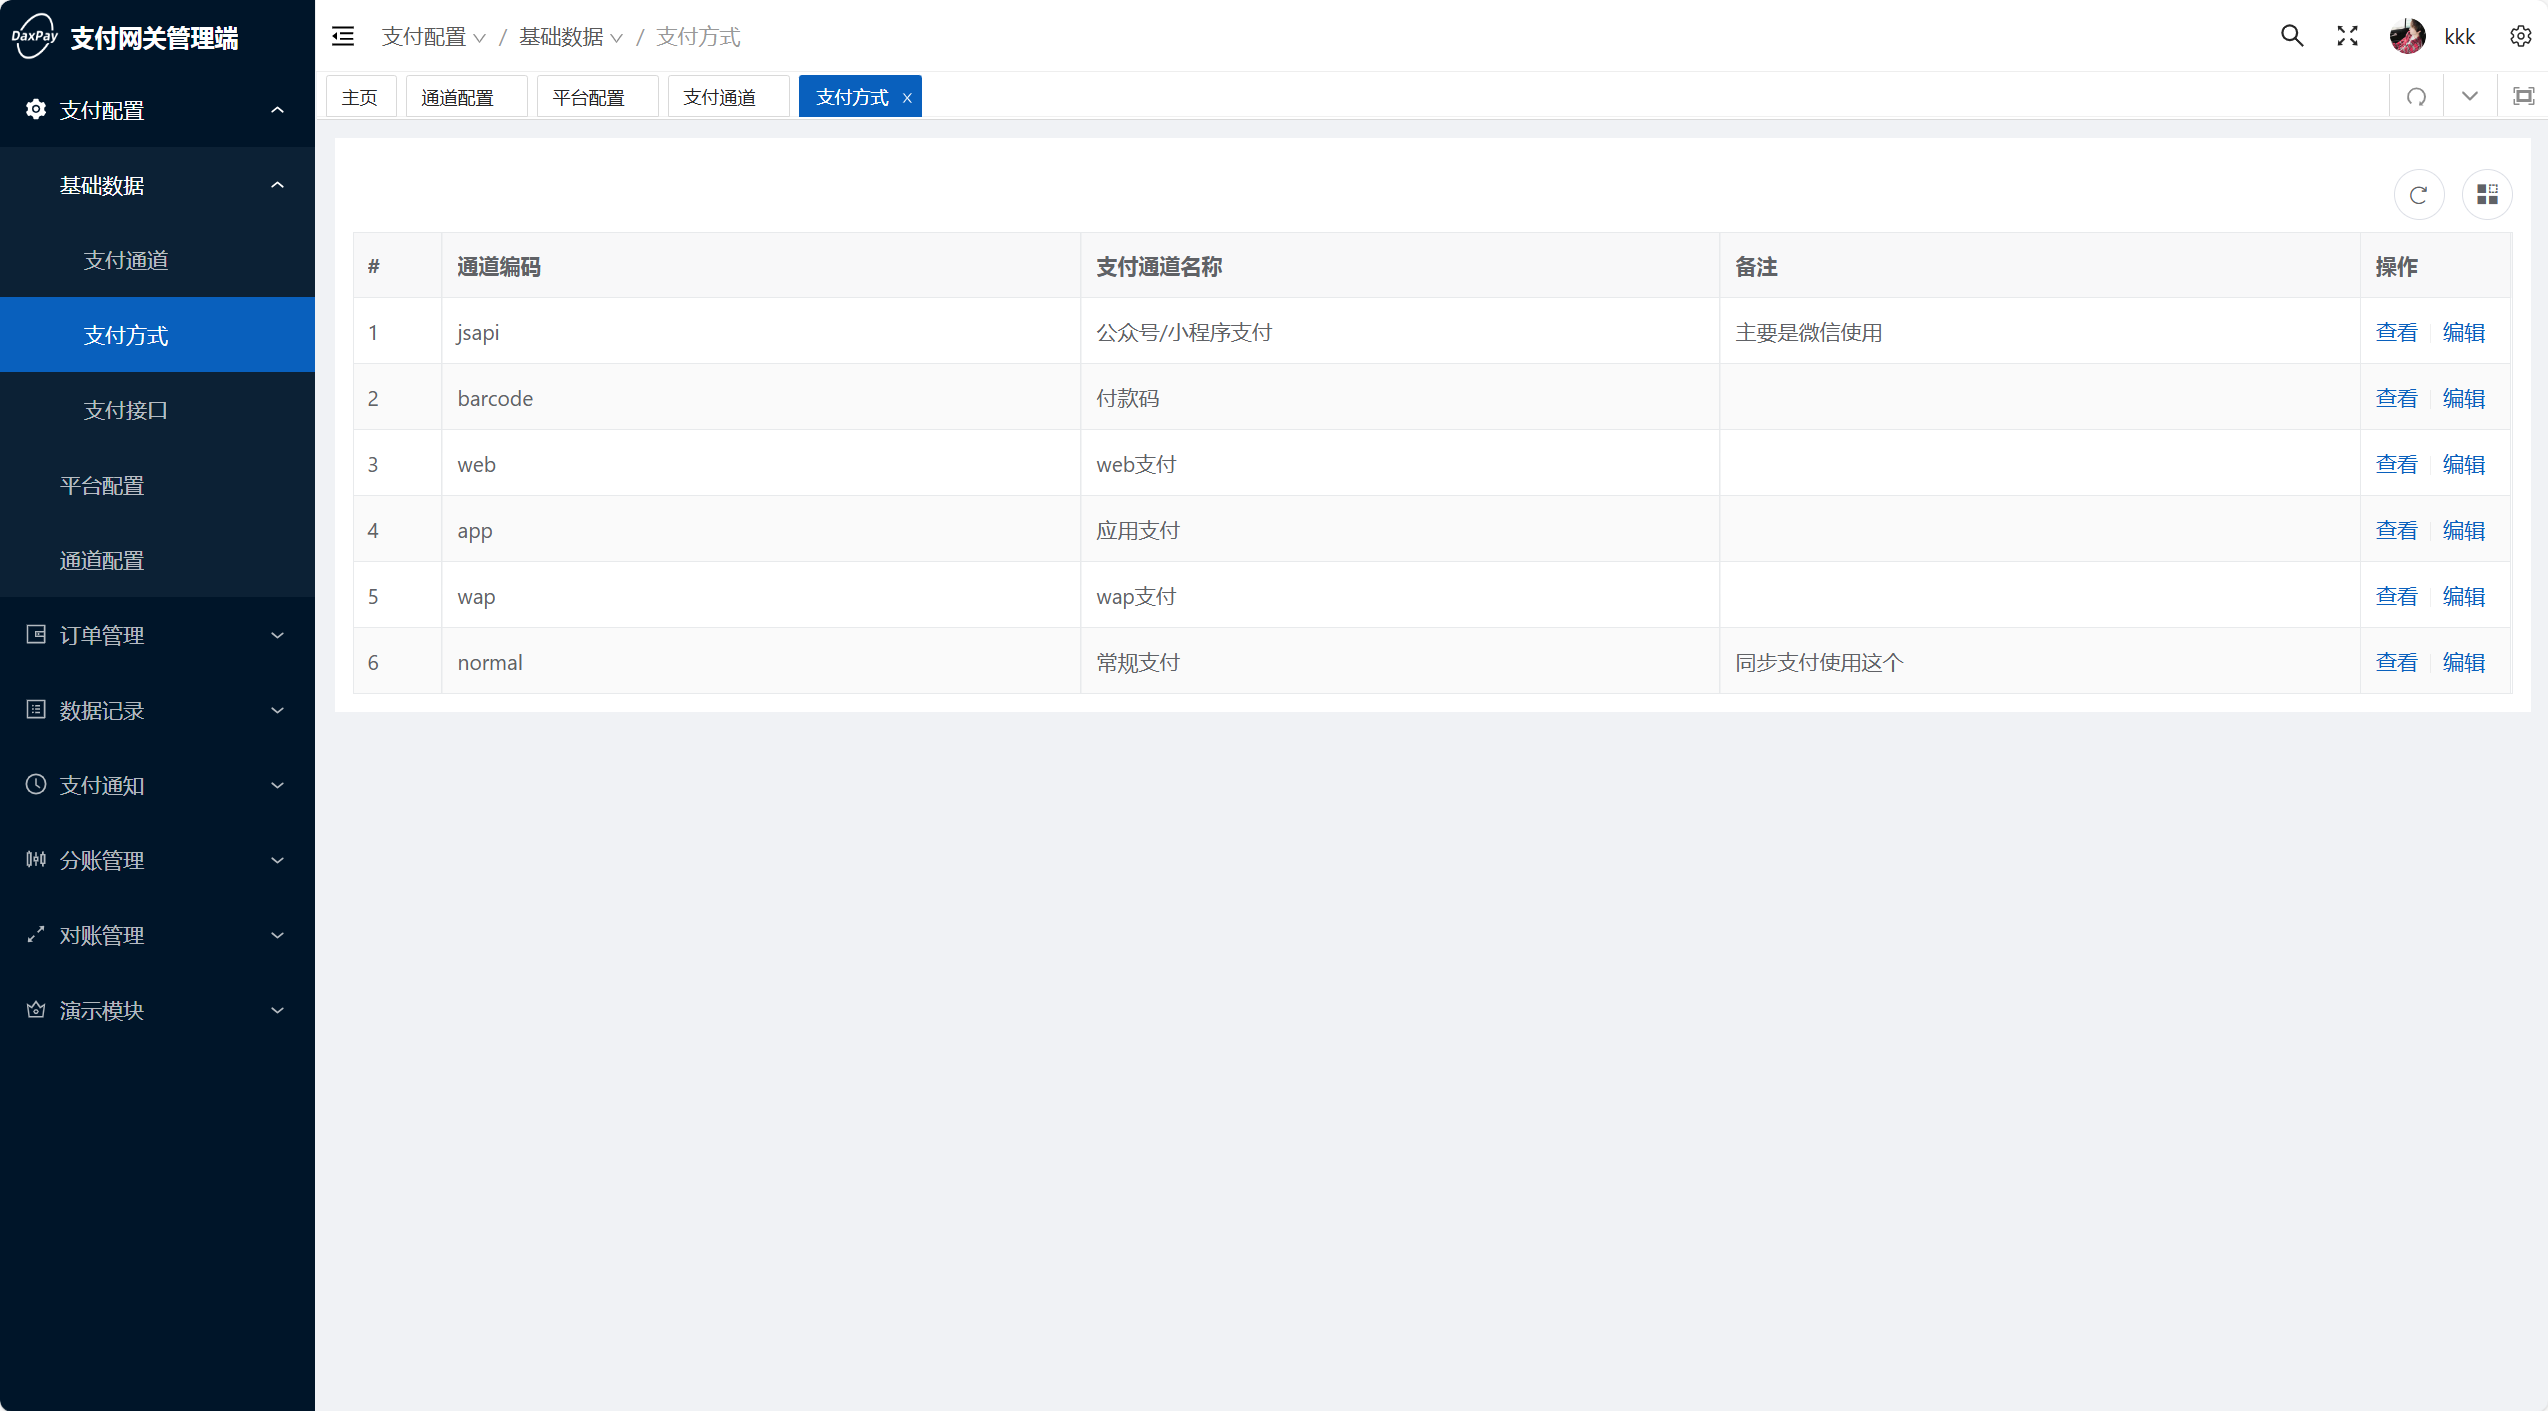Click the clock icon of 支付通知
This screenshot has height=1411, width=2548.
coord(36,785)
